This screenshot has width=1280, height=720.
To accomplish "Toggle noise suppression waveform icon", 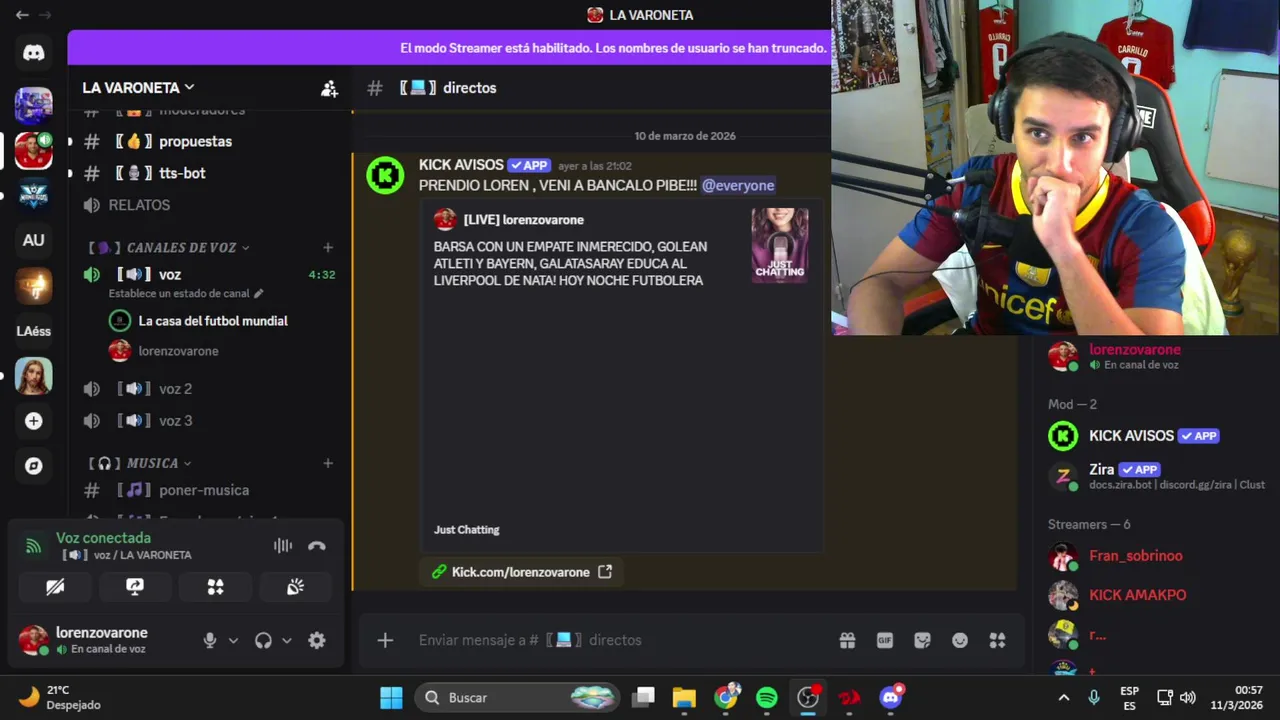I will (283, 546).
